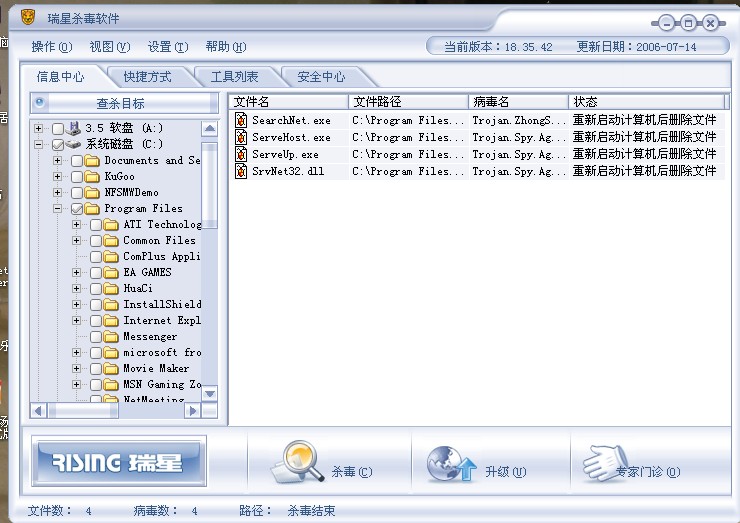Click the Common Files folder icon
Screen dimensions: 740x523
click(x=111, y=241)
